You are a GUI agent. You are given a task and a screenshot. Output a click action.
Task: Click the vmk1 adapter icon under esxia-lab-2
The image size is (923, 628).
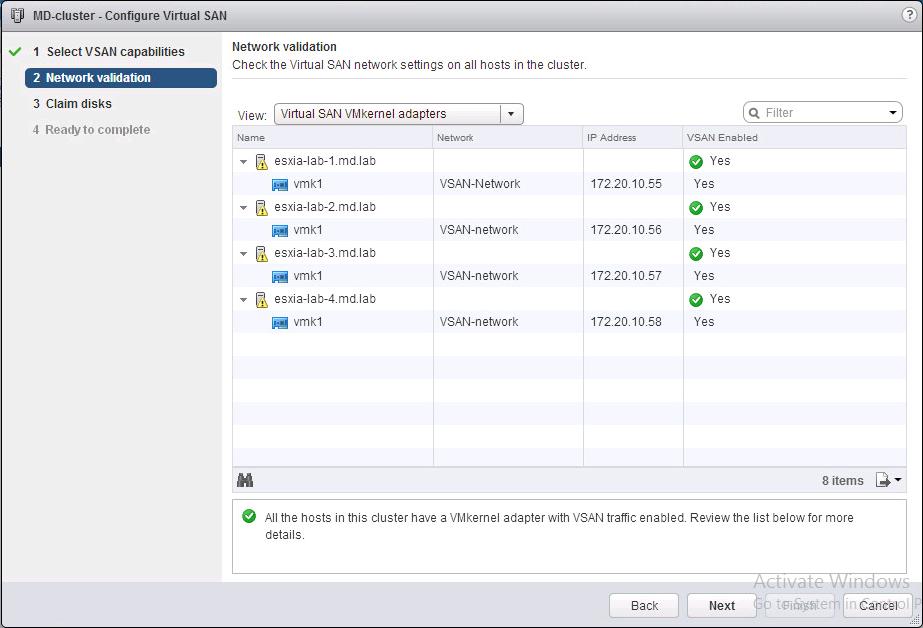click(x=280, y=230)
